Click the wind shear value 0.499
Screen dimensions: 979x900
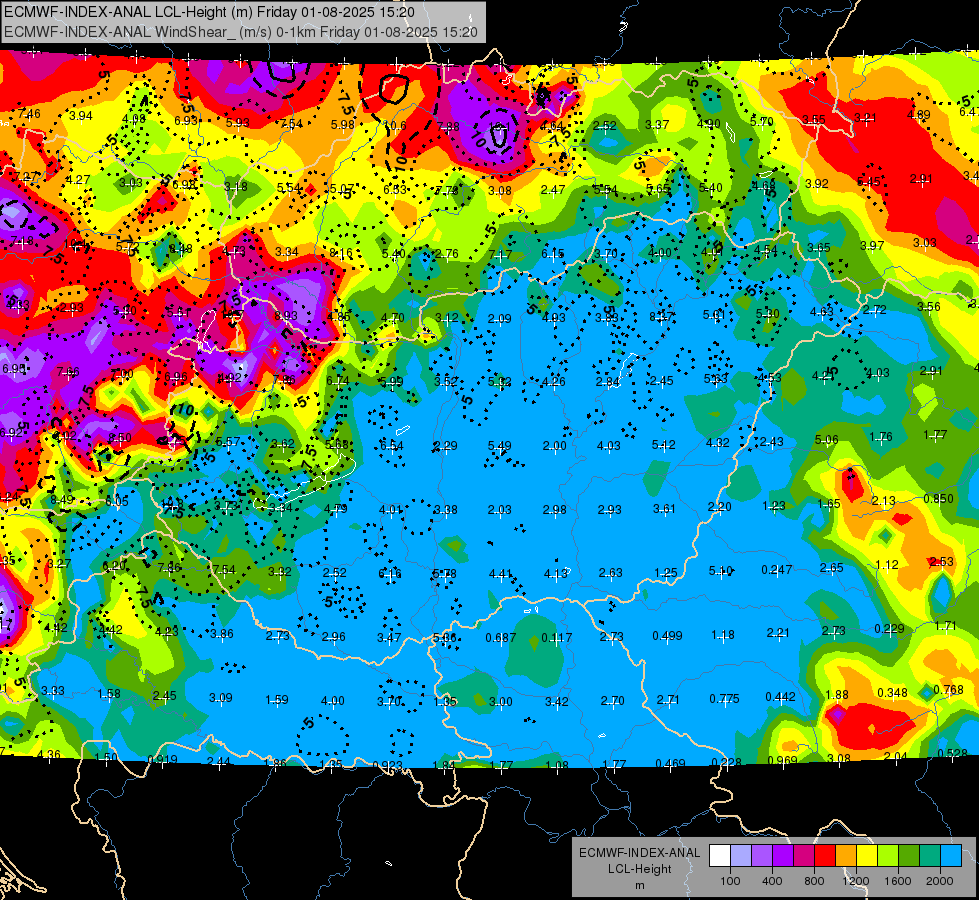667,636
